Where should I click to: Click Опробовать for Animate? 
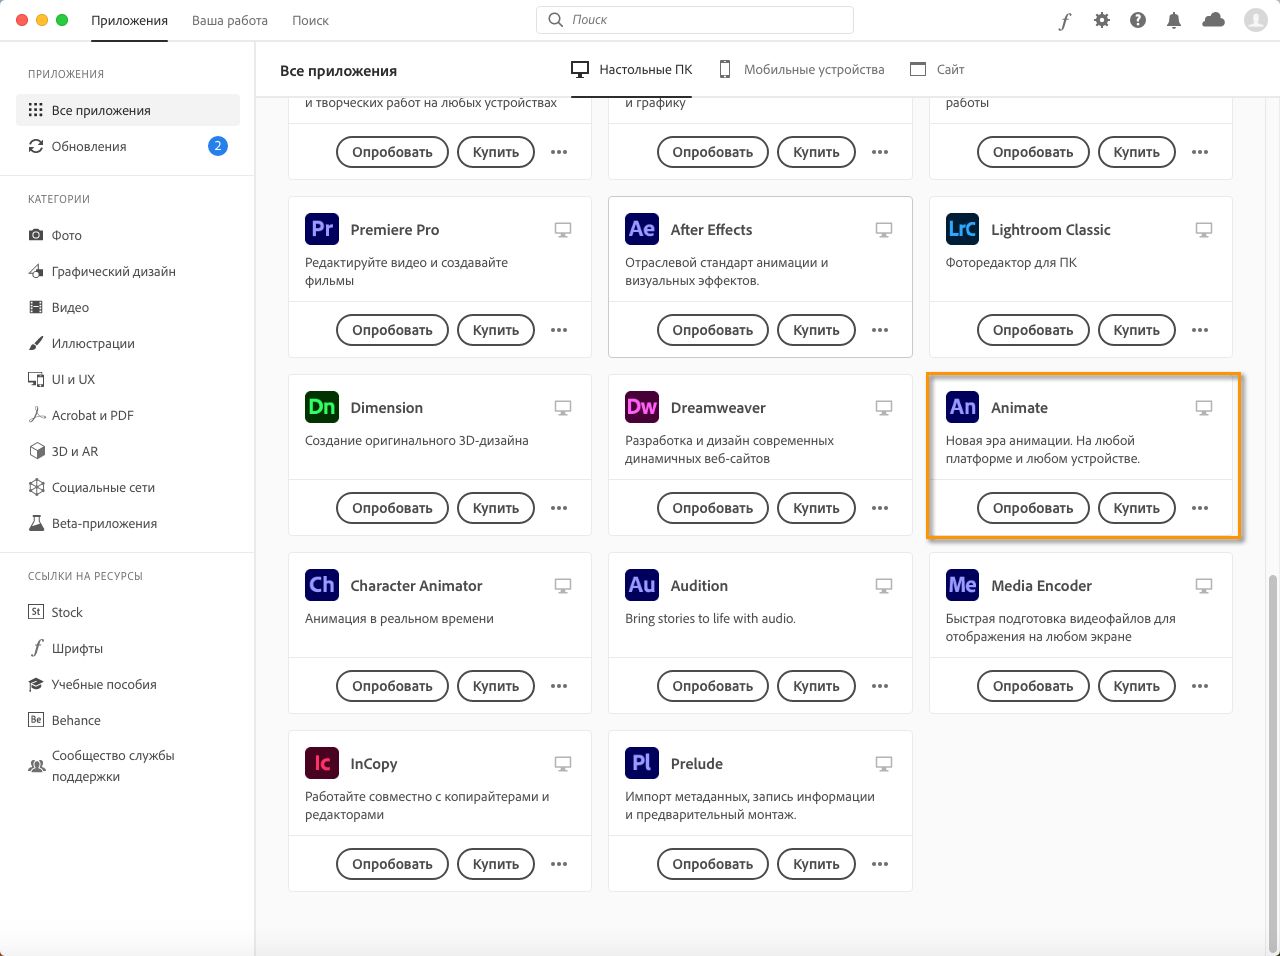coord(1033,508)
